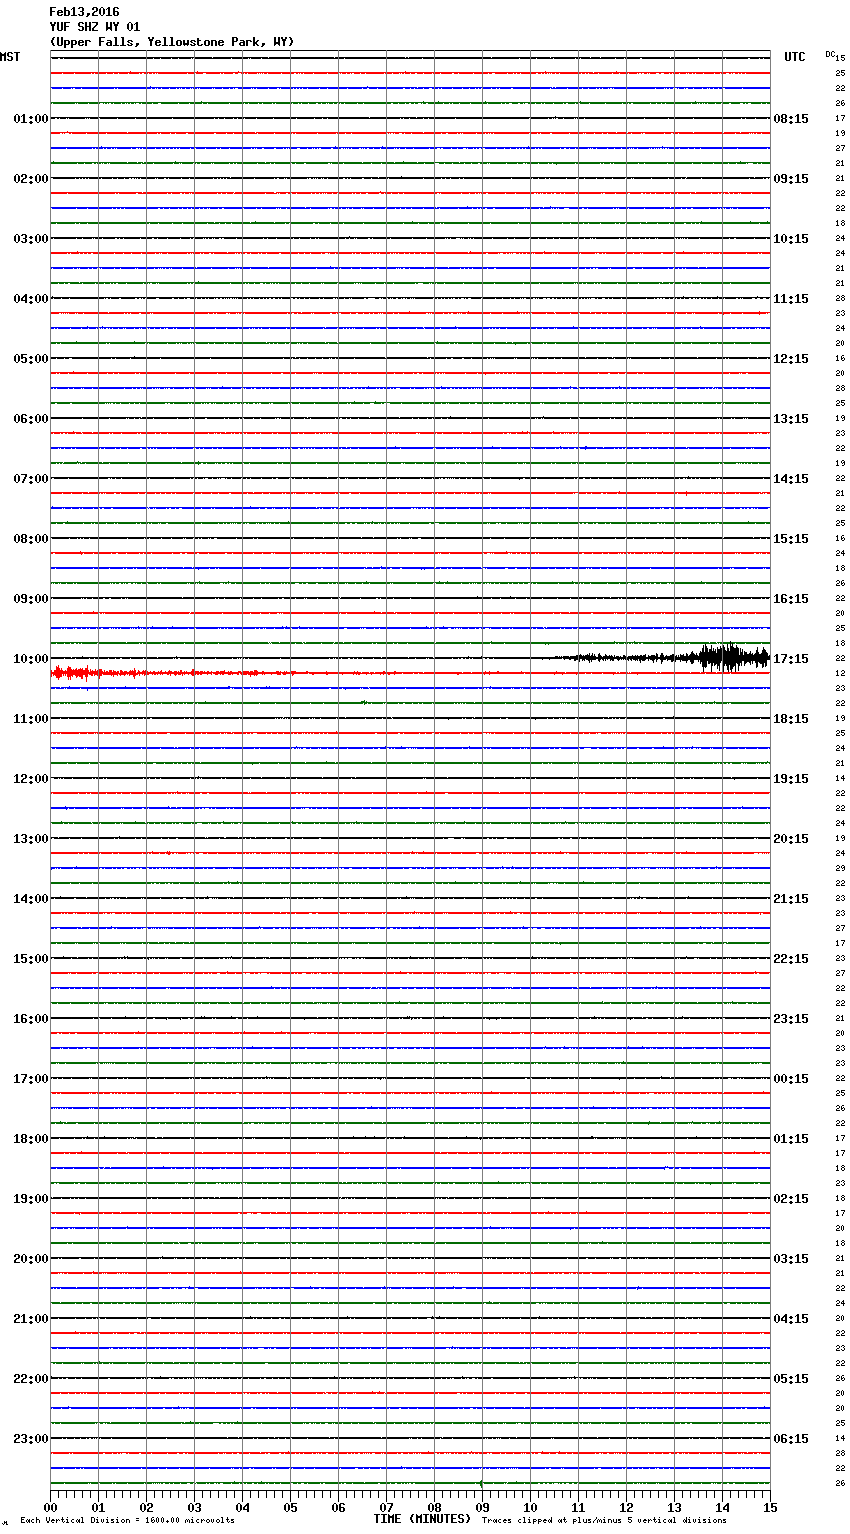
Task: Click the 17:15 UTC label
Action: [x=791, y=659]
